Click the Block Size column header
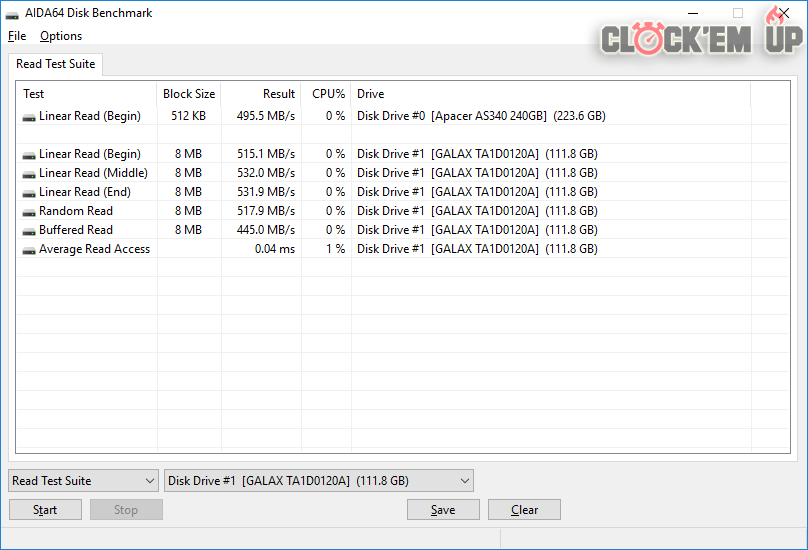The image size is (808, 550). click(189, 94)
